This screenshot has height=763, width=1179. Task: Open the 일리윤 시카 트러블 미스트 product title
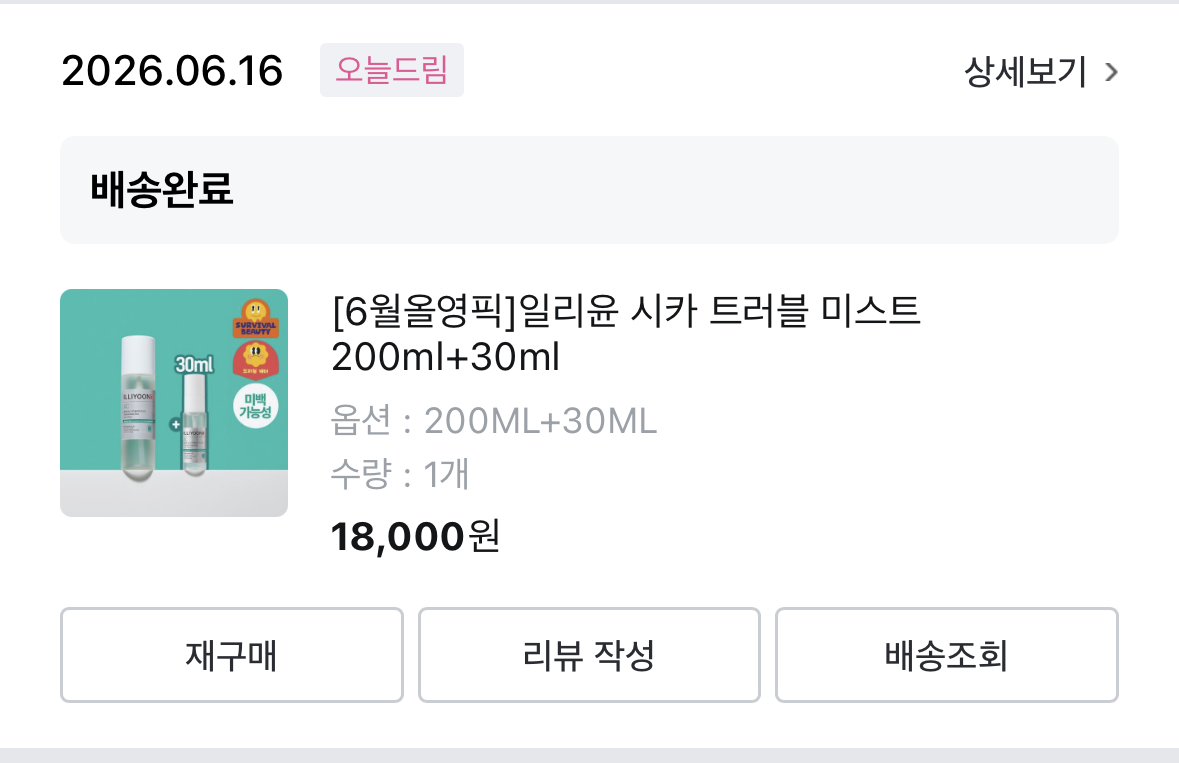pos(626,333)
